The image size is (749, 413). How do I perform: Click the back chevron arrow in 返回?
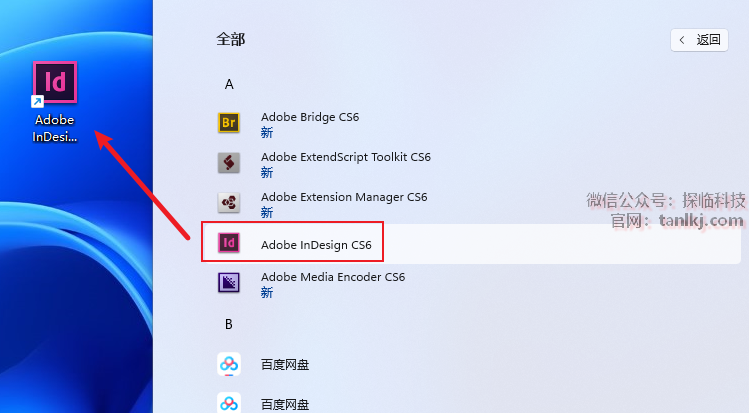point(682,40)
